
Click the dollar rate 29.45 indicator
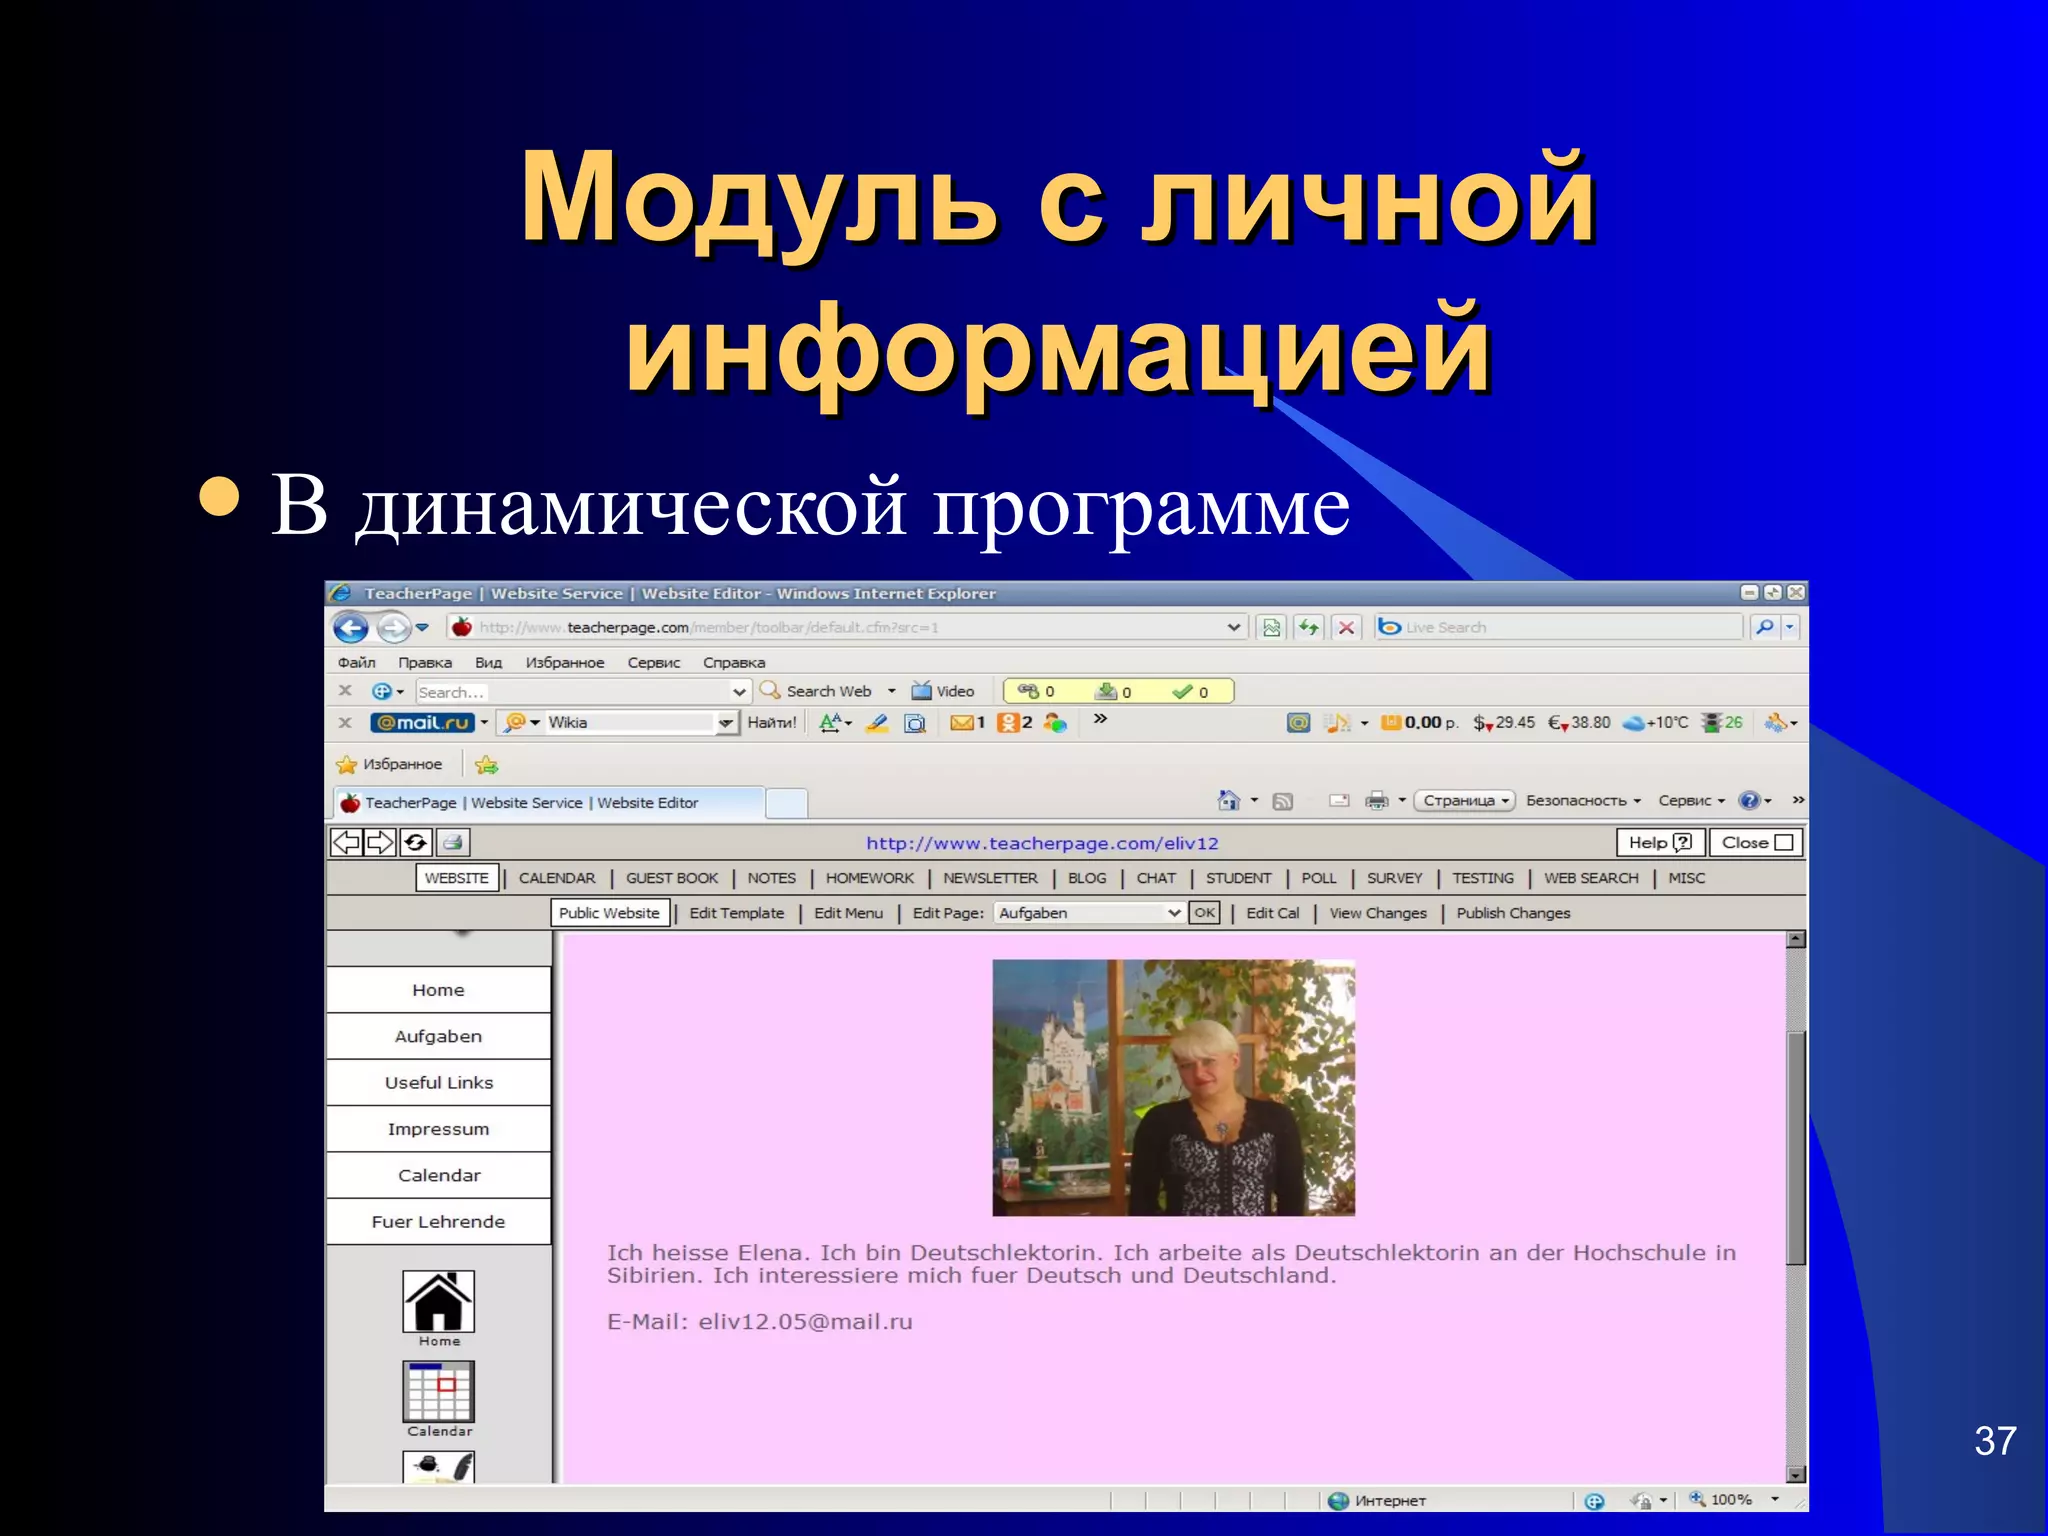1503,722
